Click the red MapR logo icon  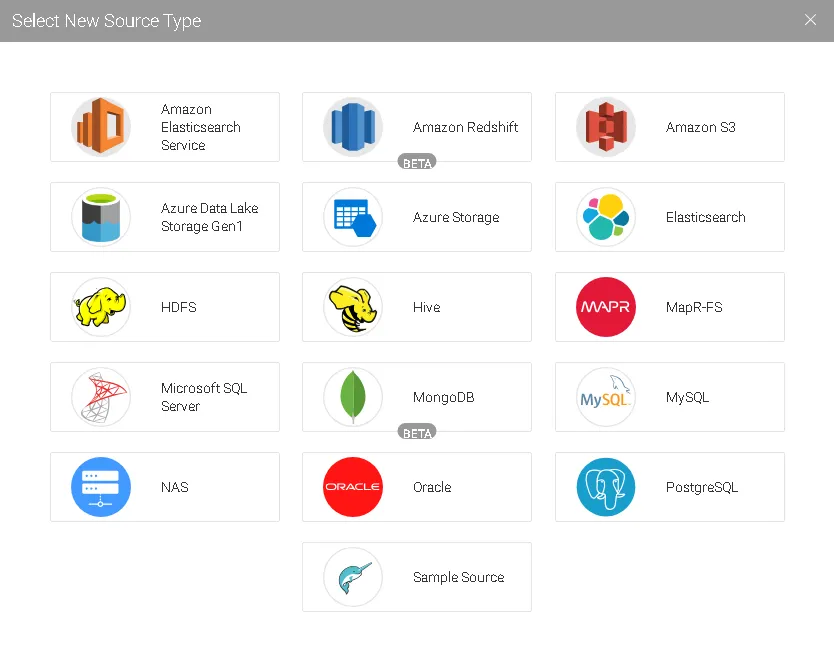click(x=606, y=307)
